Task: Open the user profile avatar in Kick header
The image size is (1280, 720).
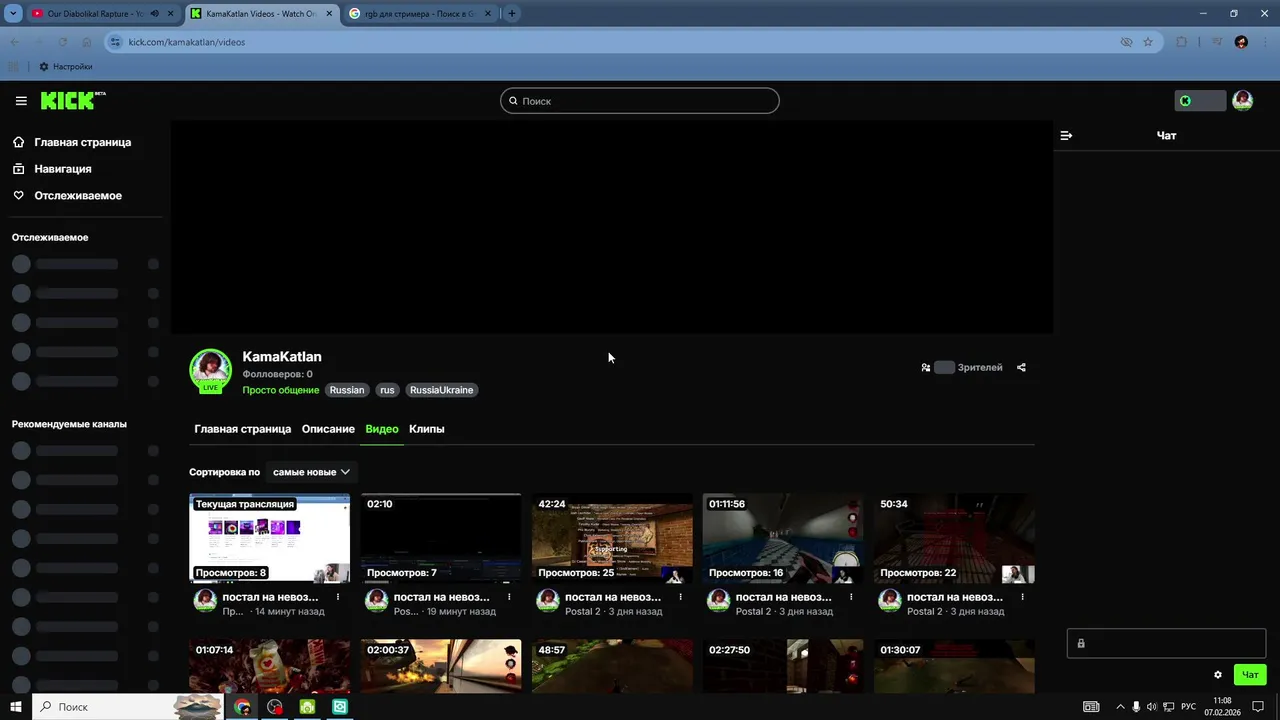Action: pos(1242,100)
